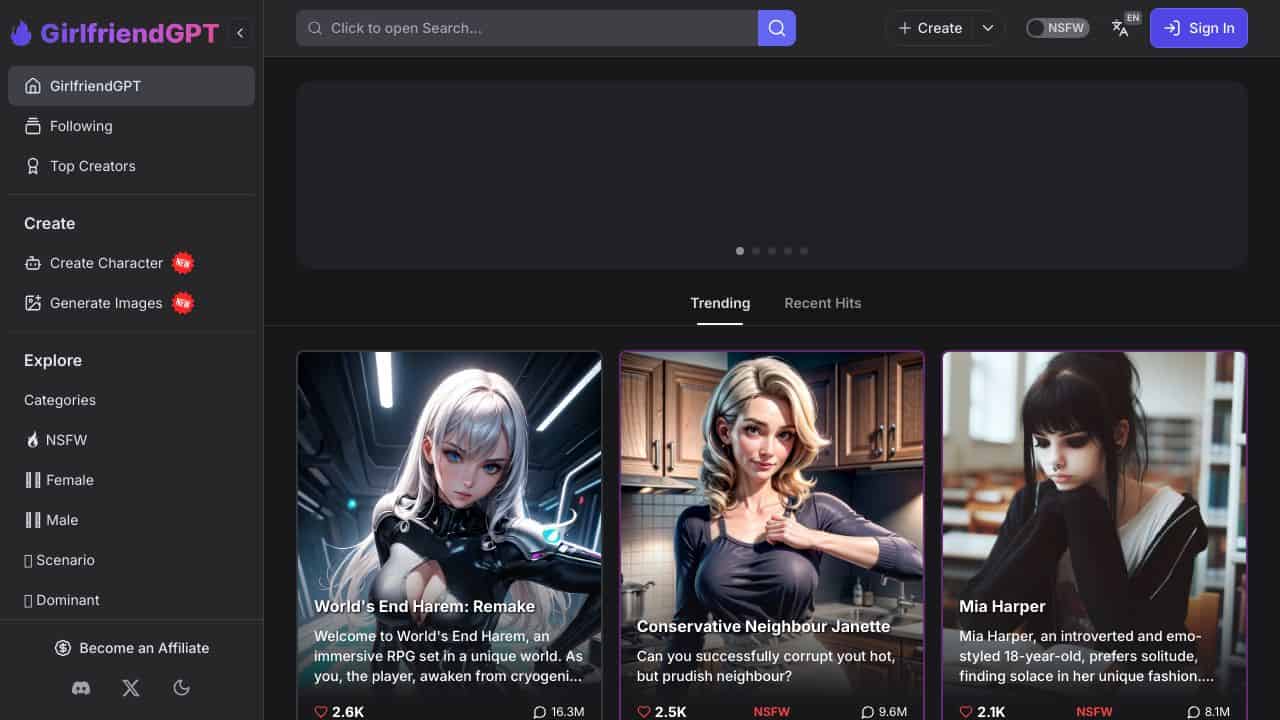Image resolution: width=1280 pixels, height=720 pixels.
Task: Click the Following stack icon
Action: pyautogui.click(x=33, y=126)
